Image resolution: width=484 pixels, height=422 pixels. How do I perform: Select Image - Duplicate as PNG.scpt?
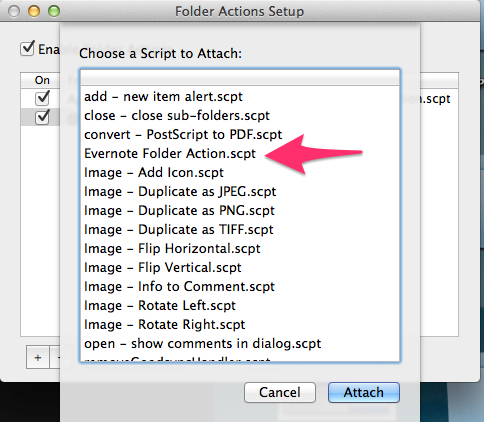[x=240, y=211]
